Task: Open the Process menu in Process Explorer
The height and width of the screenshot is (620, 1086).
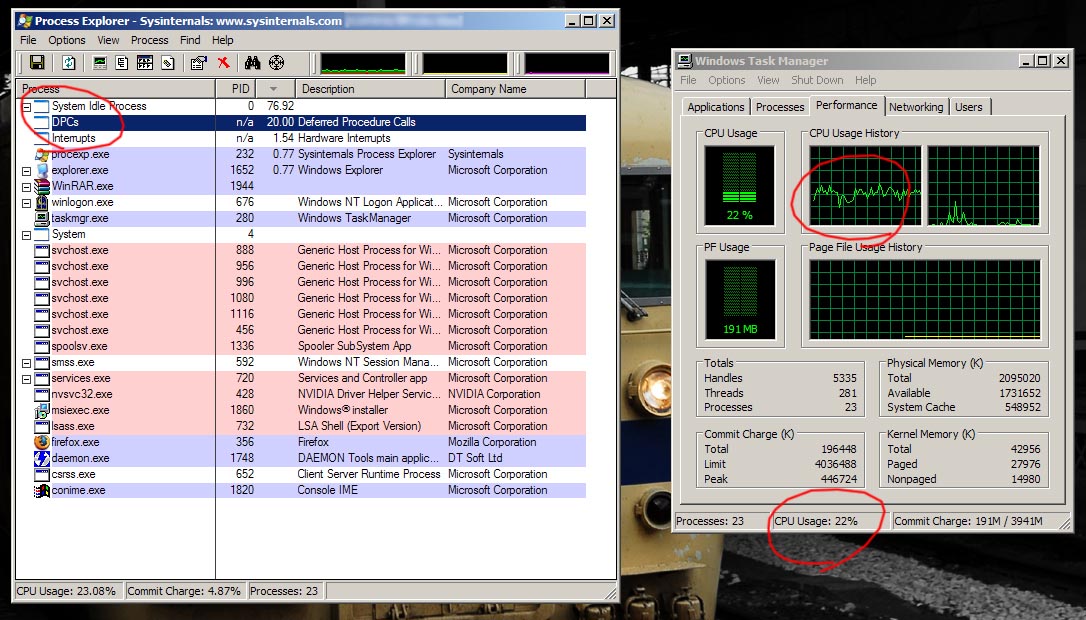Action: coord(150,40)
